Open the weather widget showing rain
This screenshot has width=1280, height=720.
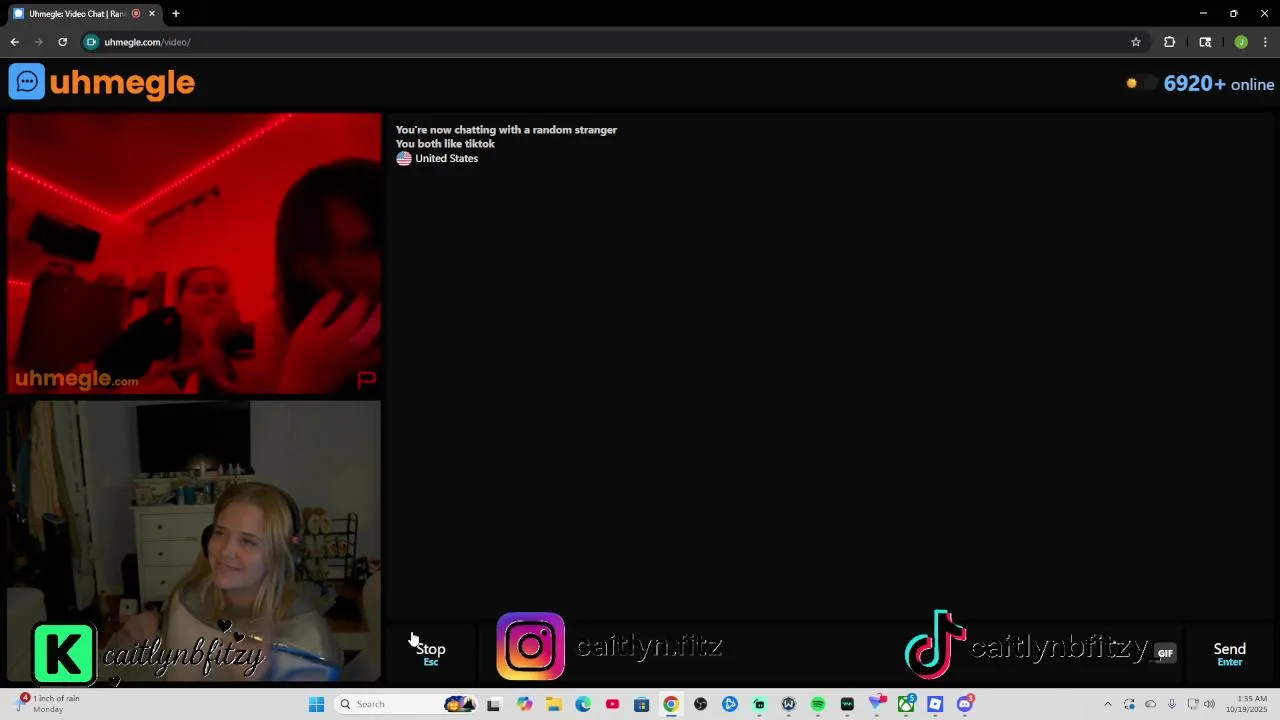[x=48, y=704]
